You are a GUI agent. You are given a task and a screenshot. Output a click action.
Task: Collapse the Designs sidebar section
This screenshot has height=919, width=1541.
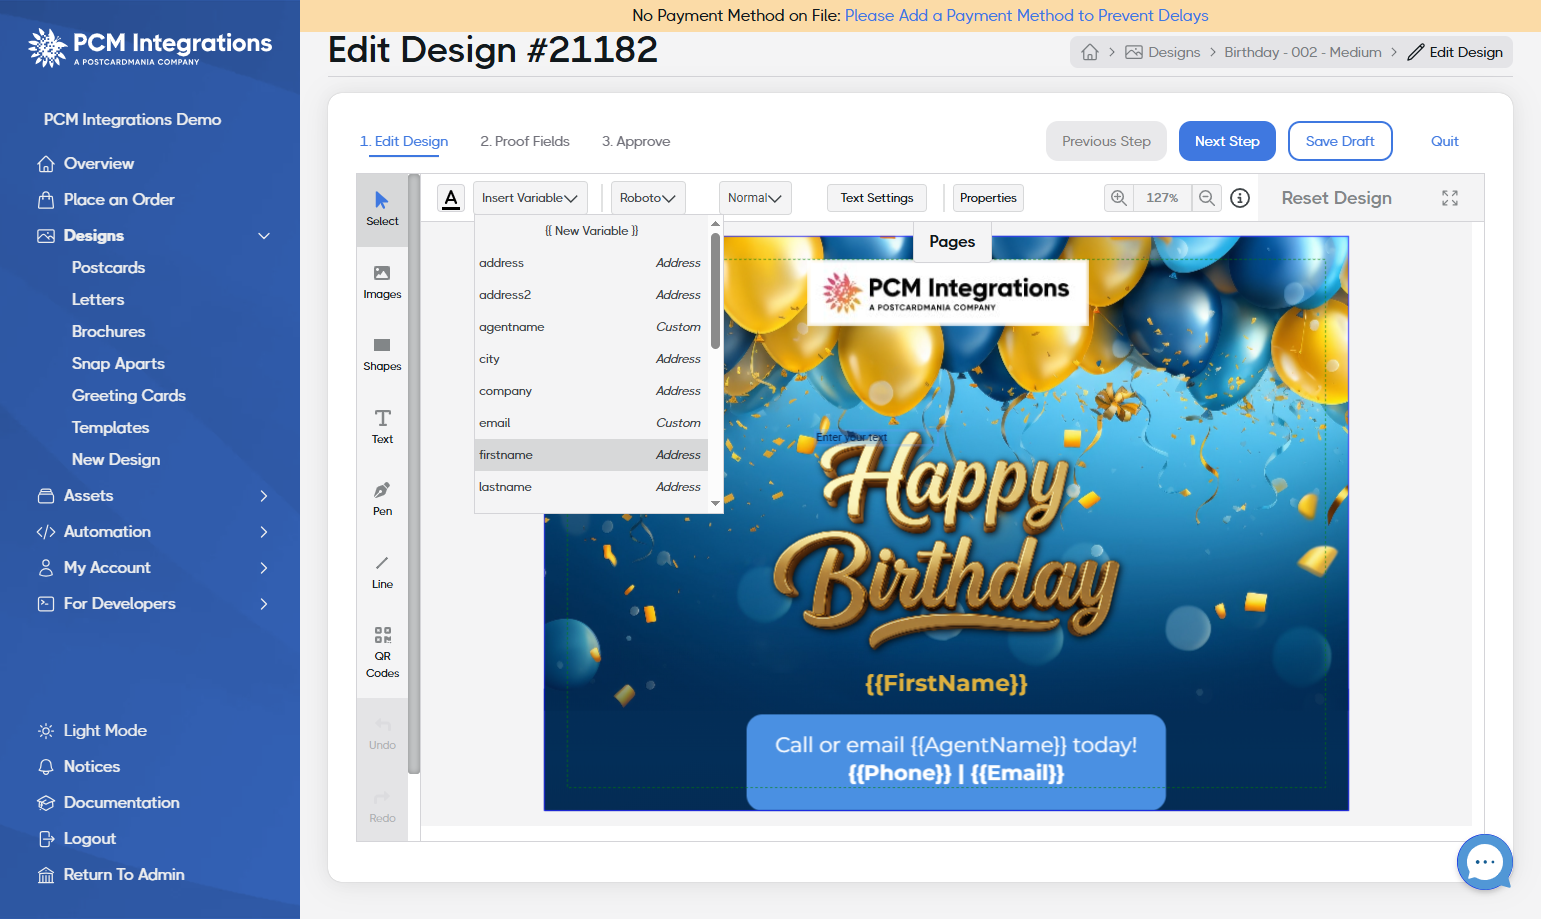264,236
